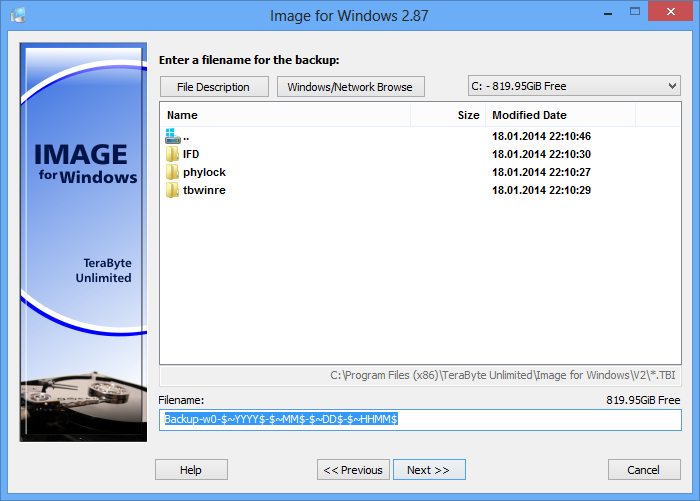This screenshot has width=700, height=501.
Task: Sort list by Name column header
Action: tap(285, 115)
